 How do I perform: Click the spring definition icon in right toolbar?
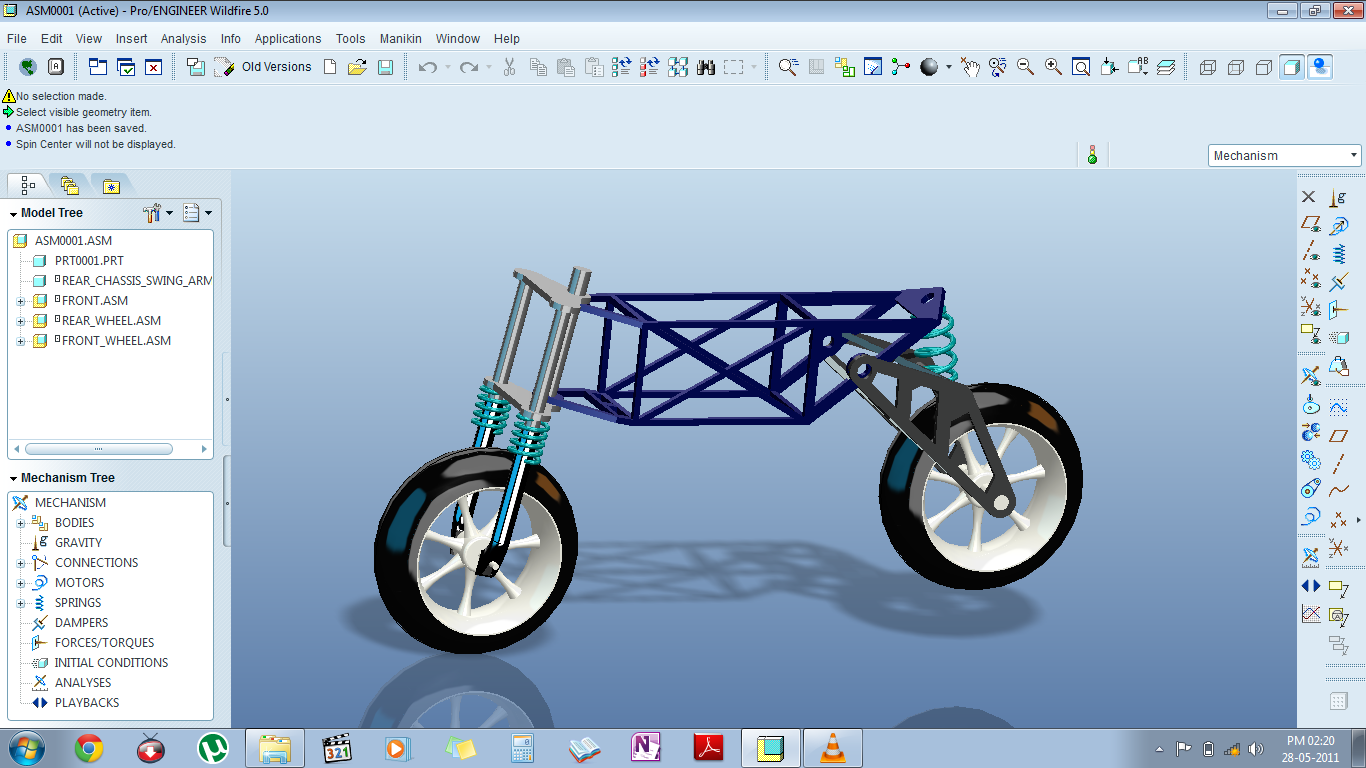click(x=1338, y=254)
